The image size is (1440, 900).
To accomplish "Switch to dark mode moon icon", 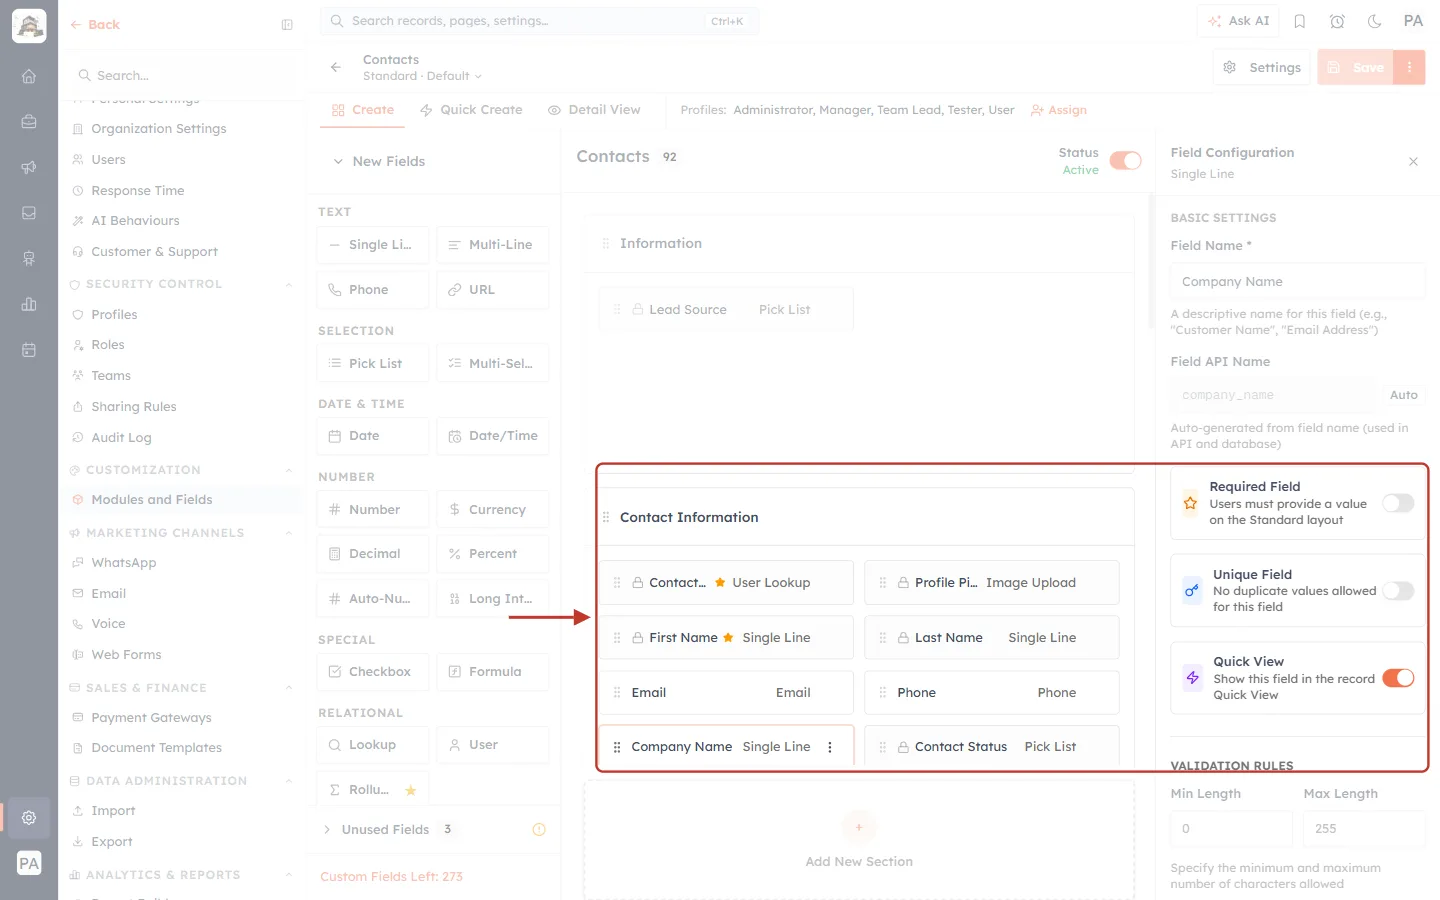I will [1375, 21].
